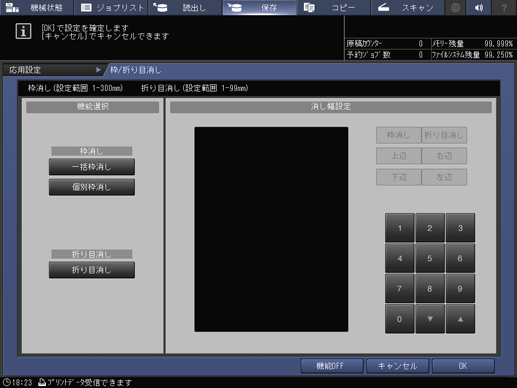Choose the 枠消し button in erase width panel
517x388 pixels.
pyautogui.click(x=399, y=135)
